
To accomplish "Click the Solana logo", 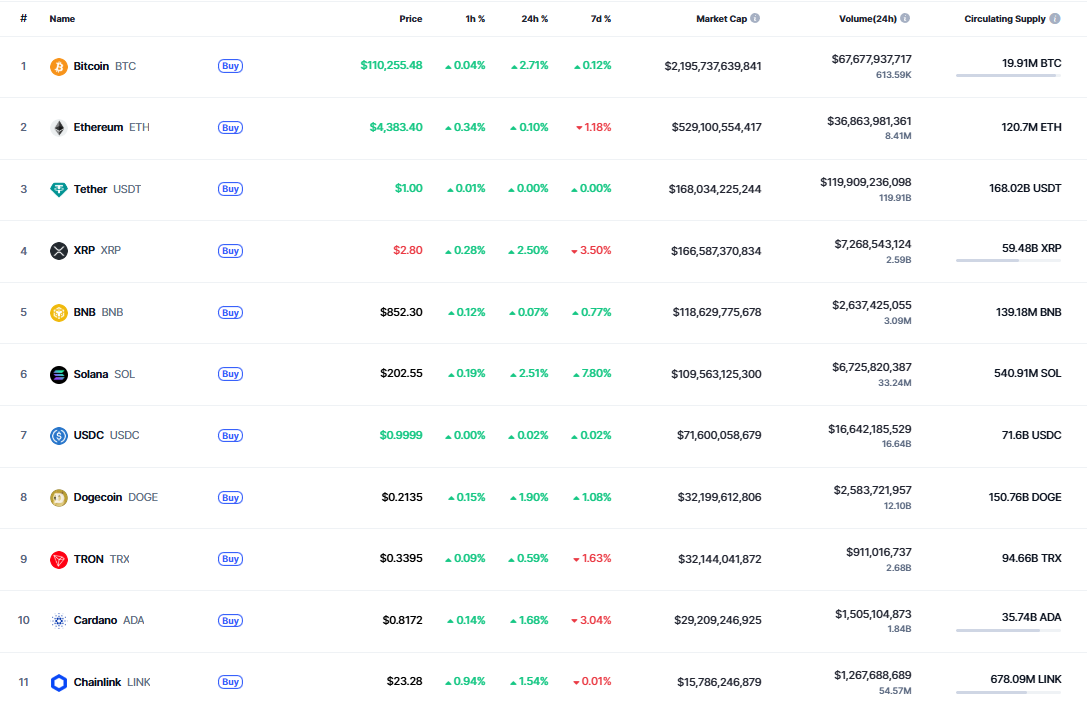I will pos(59,373).
